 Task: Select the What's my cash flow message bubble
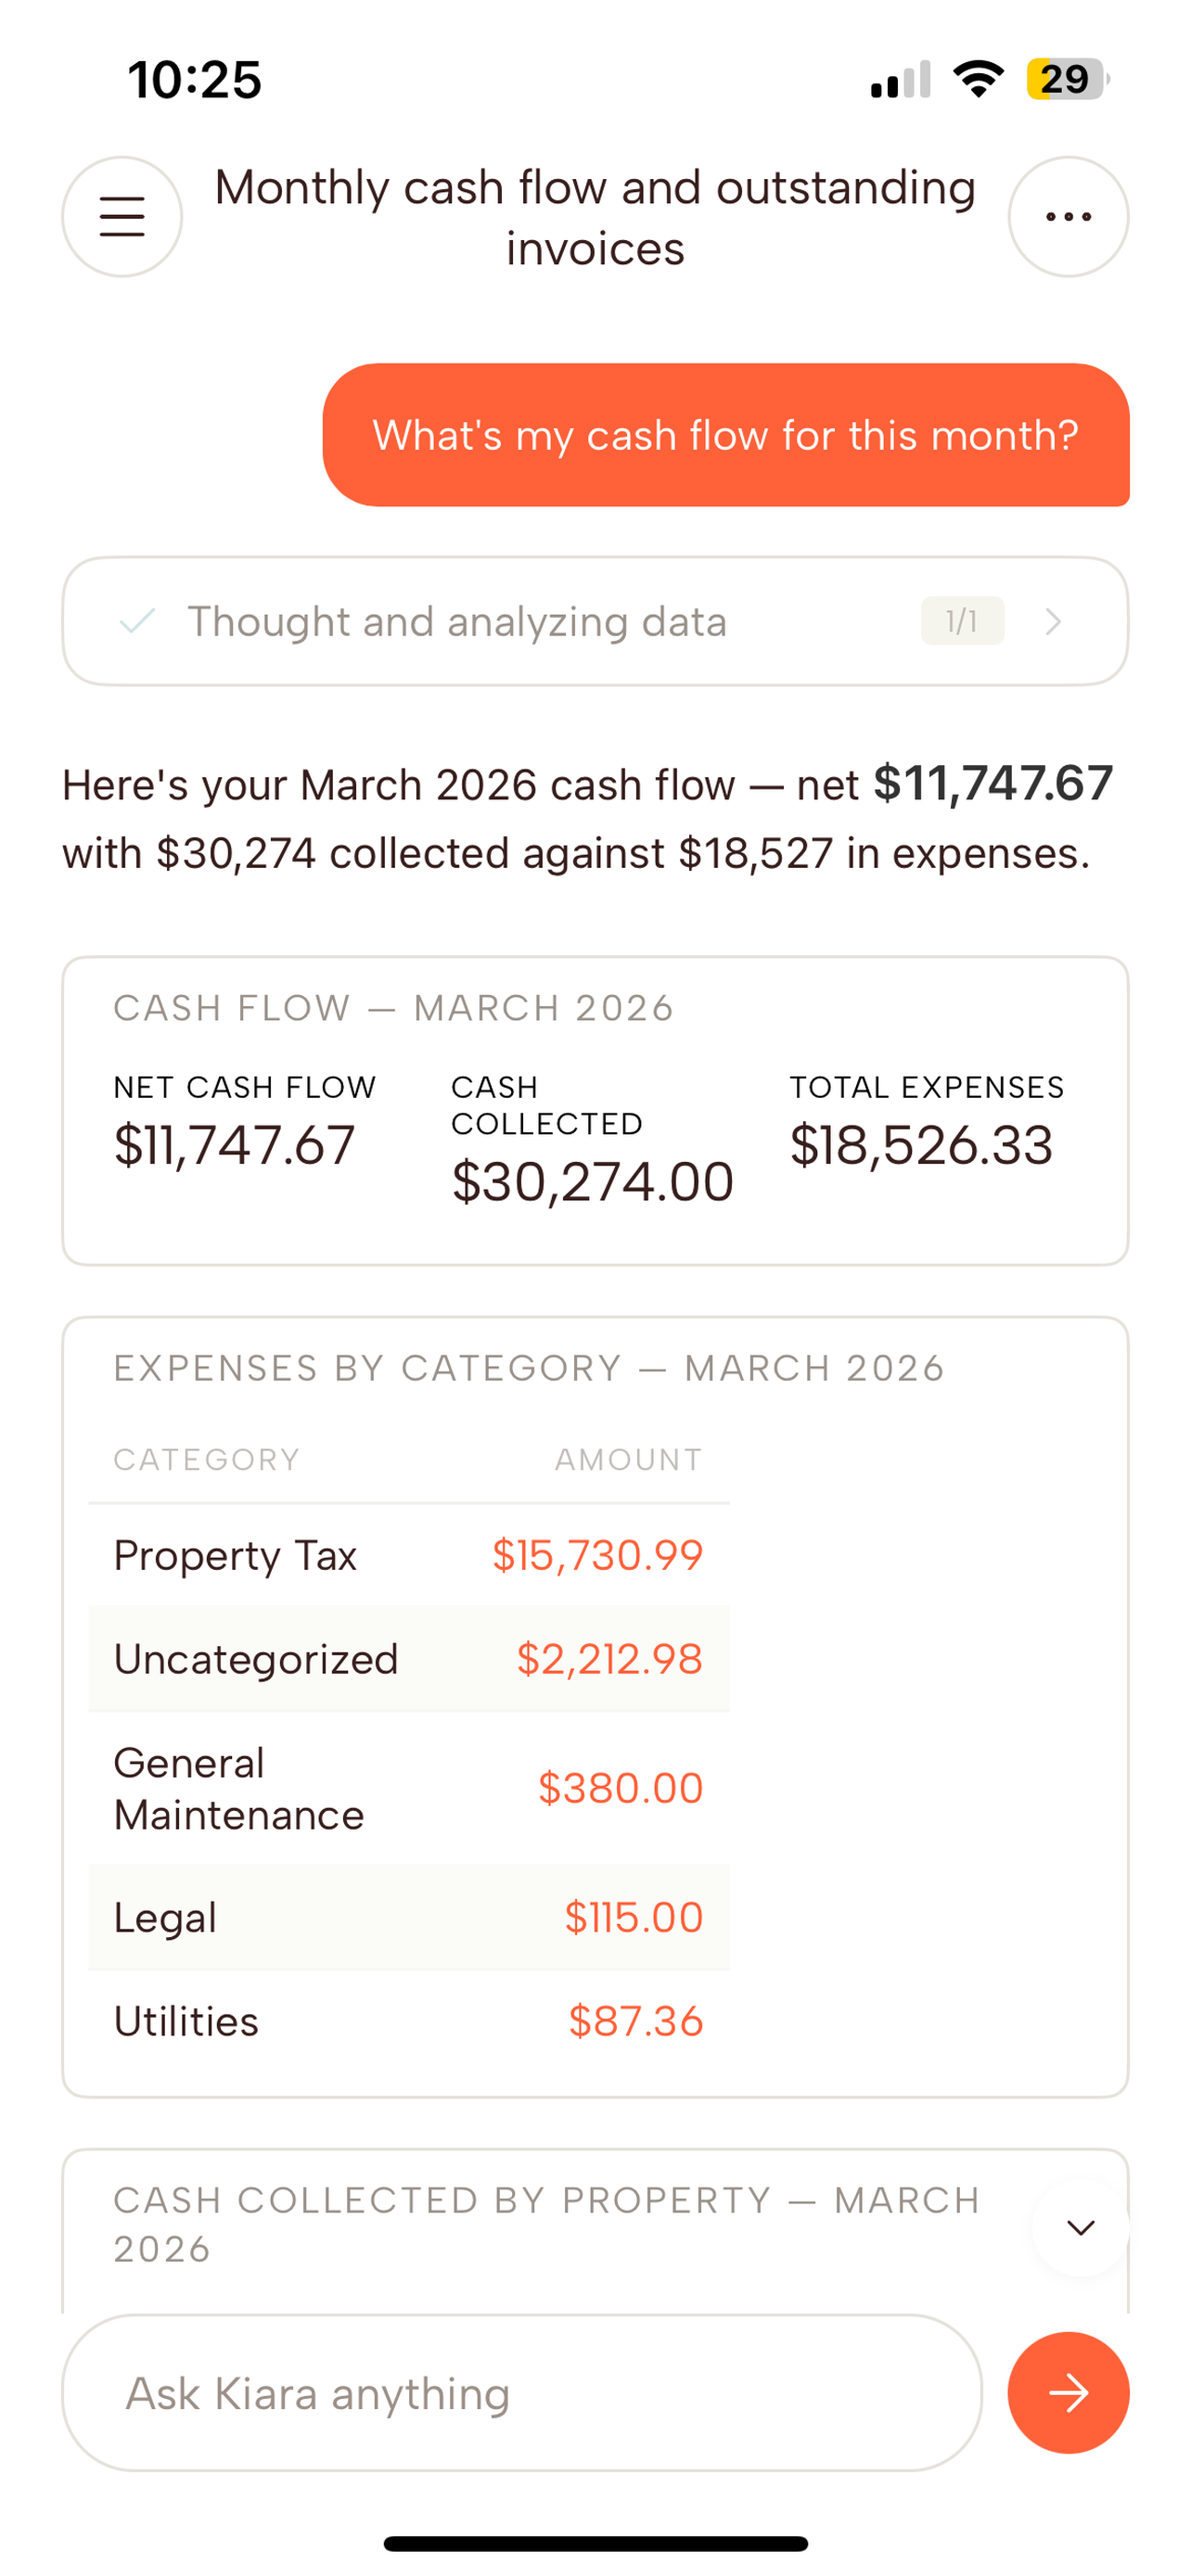[x=726, y=435]
